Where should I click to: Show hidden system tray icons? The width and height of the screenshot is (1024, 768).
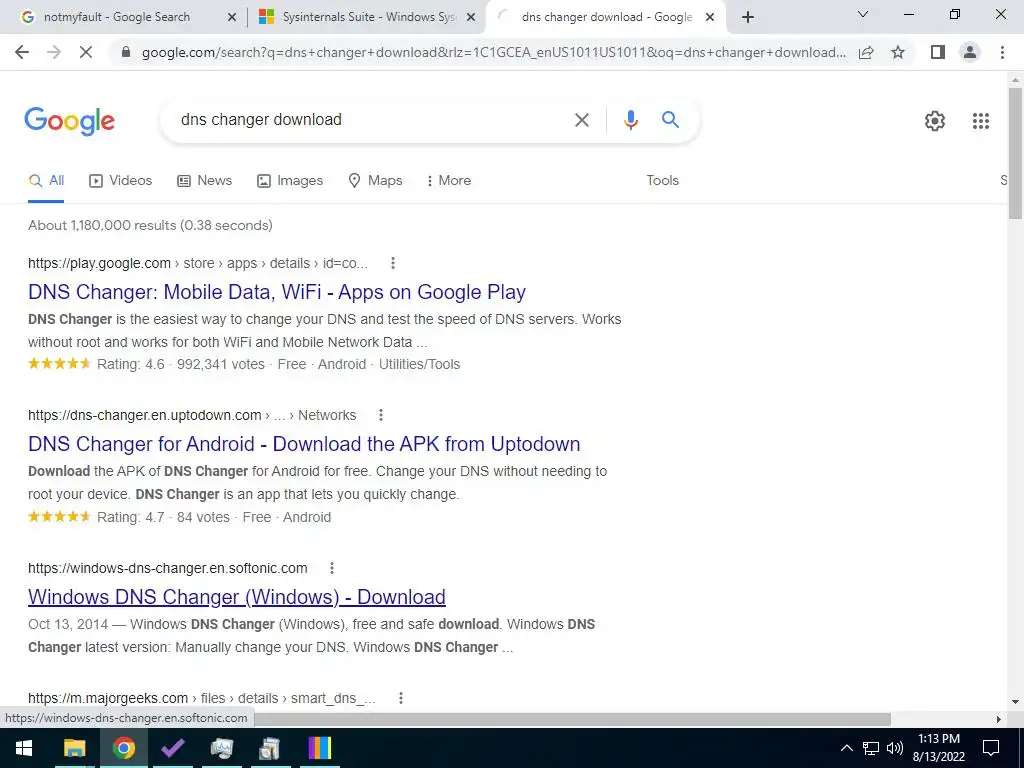click(x=846, y=748)
